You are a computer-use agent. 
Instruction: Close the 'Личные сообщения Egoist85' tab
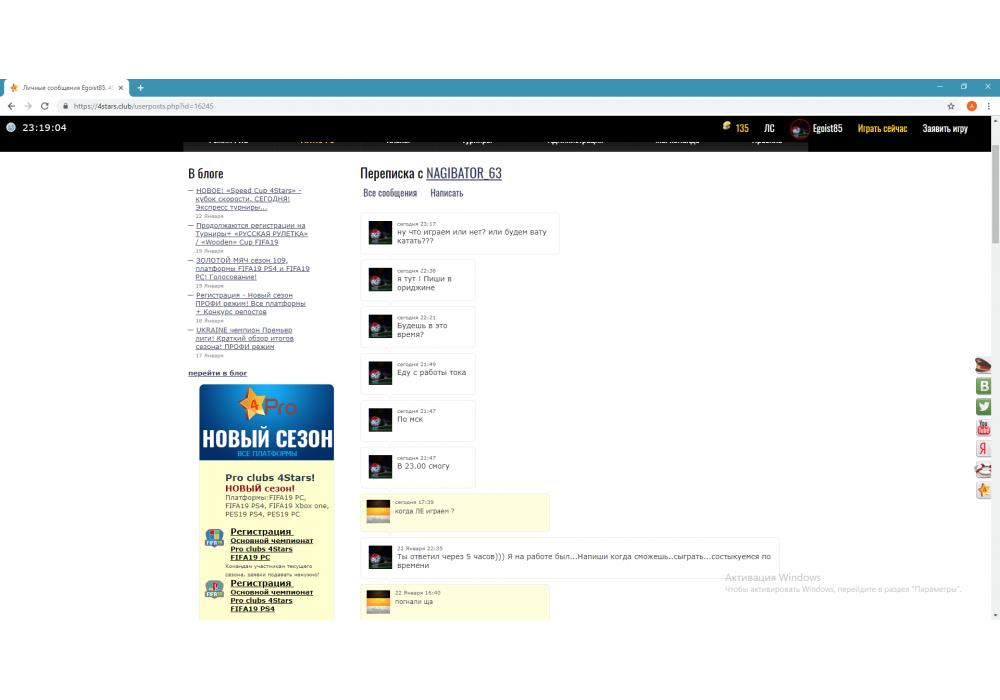tap(121, 87)
